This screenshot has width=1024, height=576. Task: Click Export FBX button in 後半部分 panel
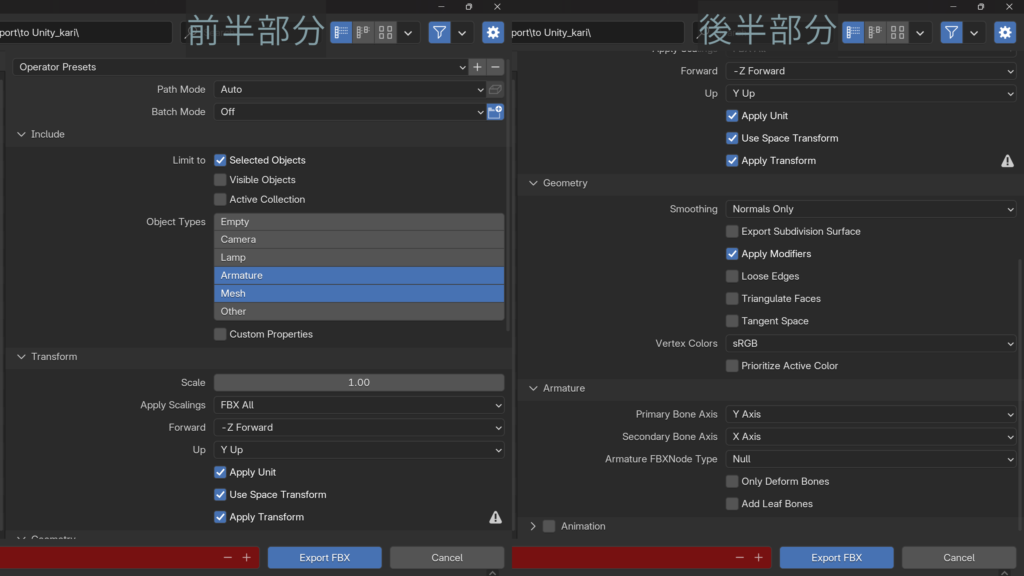[x=836, y=558]
